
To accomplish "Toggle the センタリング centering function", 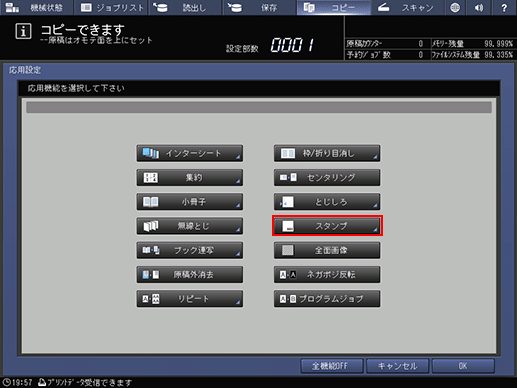I will pyautogui.click(x=327, y=178).
